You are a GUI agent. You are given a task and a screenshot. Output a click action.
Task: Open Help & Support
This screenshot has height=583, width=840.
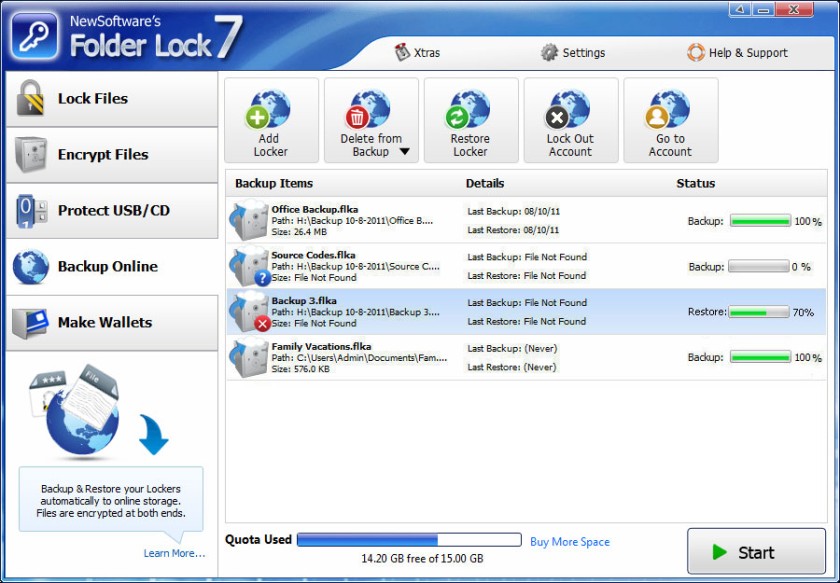[x=737, y=53]
